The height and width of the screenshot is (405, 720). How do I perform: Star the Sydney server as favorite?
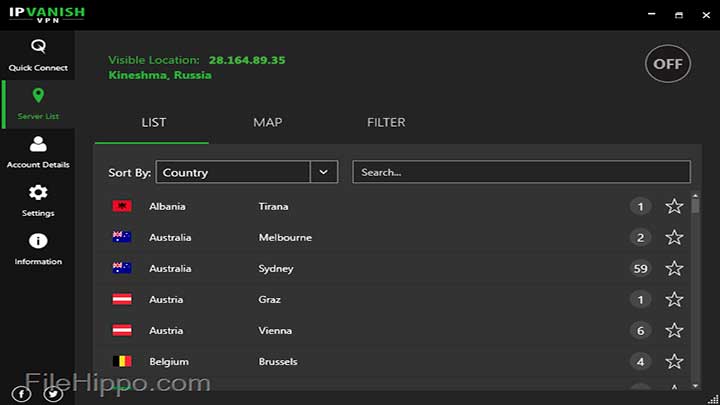(674, 269)
